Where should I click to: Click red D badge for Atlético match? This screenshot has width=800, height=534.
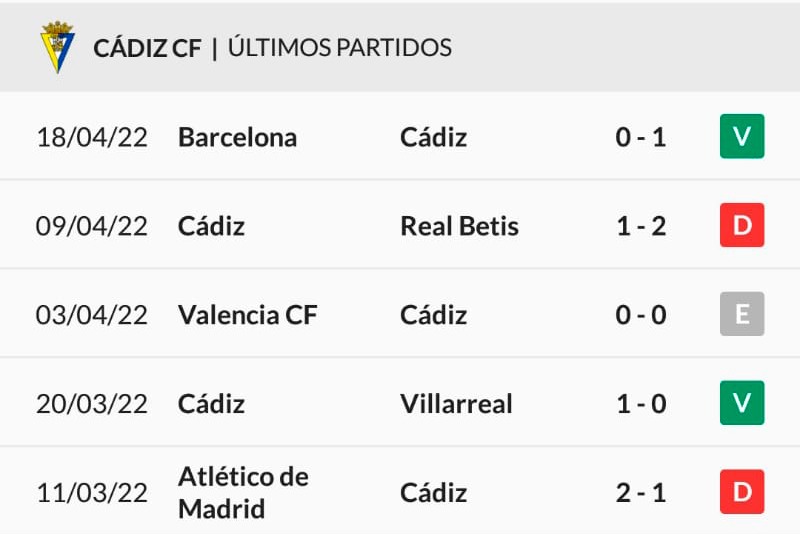tap(742, 492)
